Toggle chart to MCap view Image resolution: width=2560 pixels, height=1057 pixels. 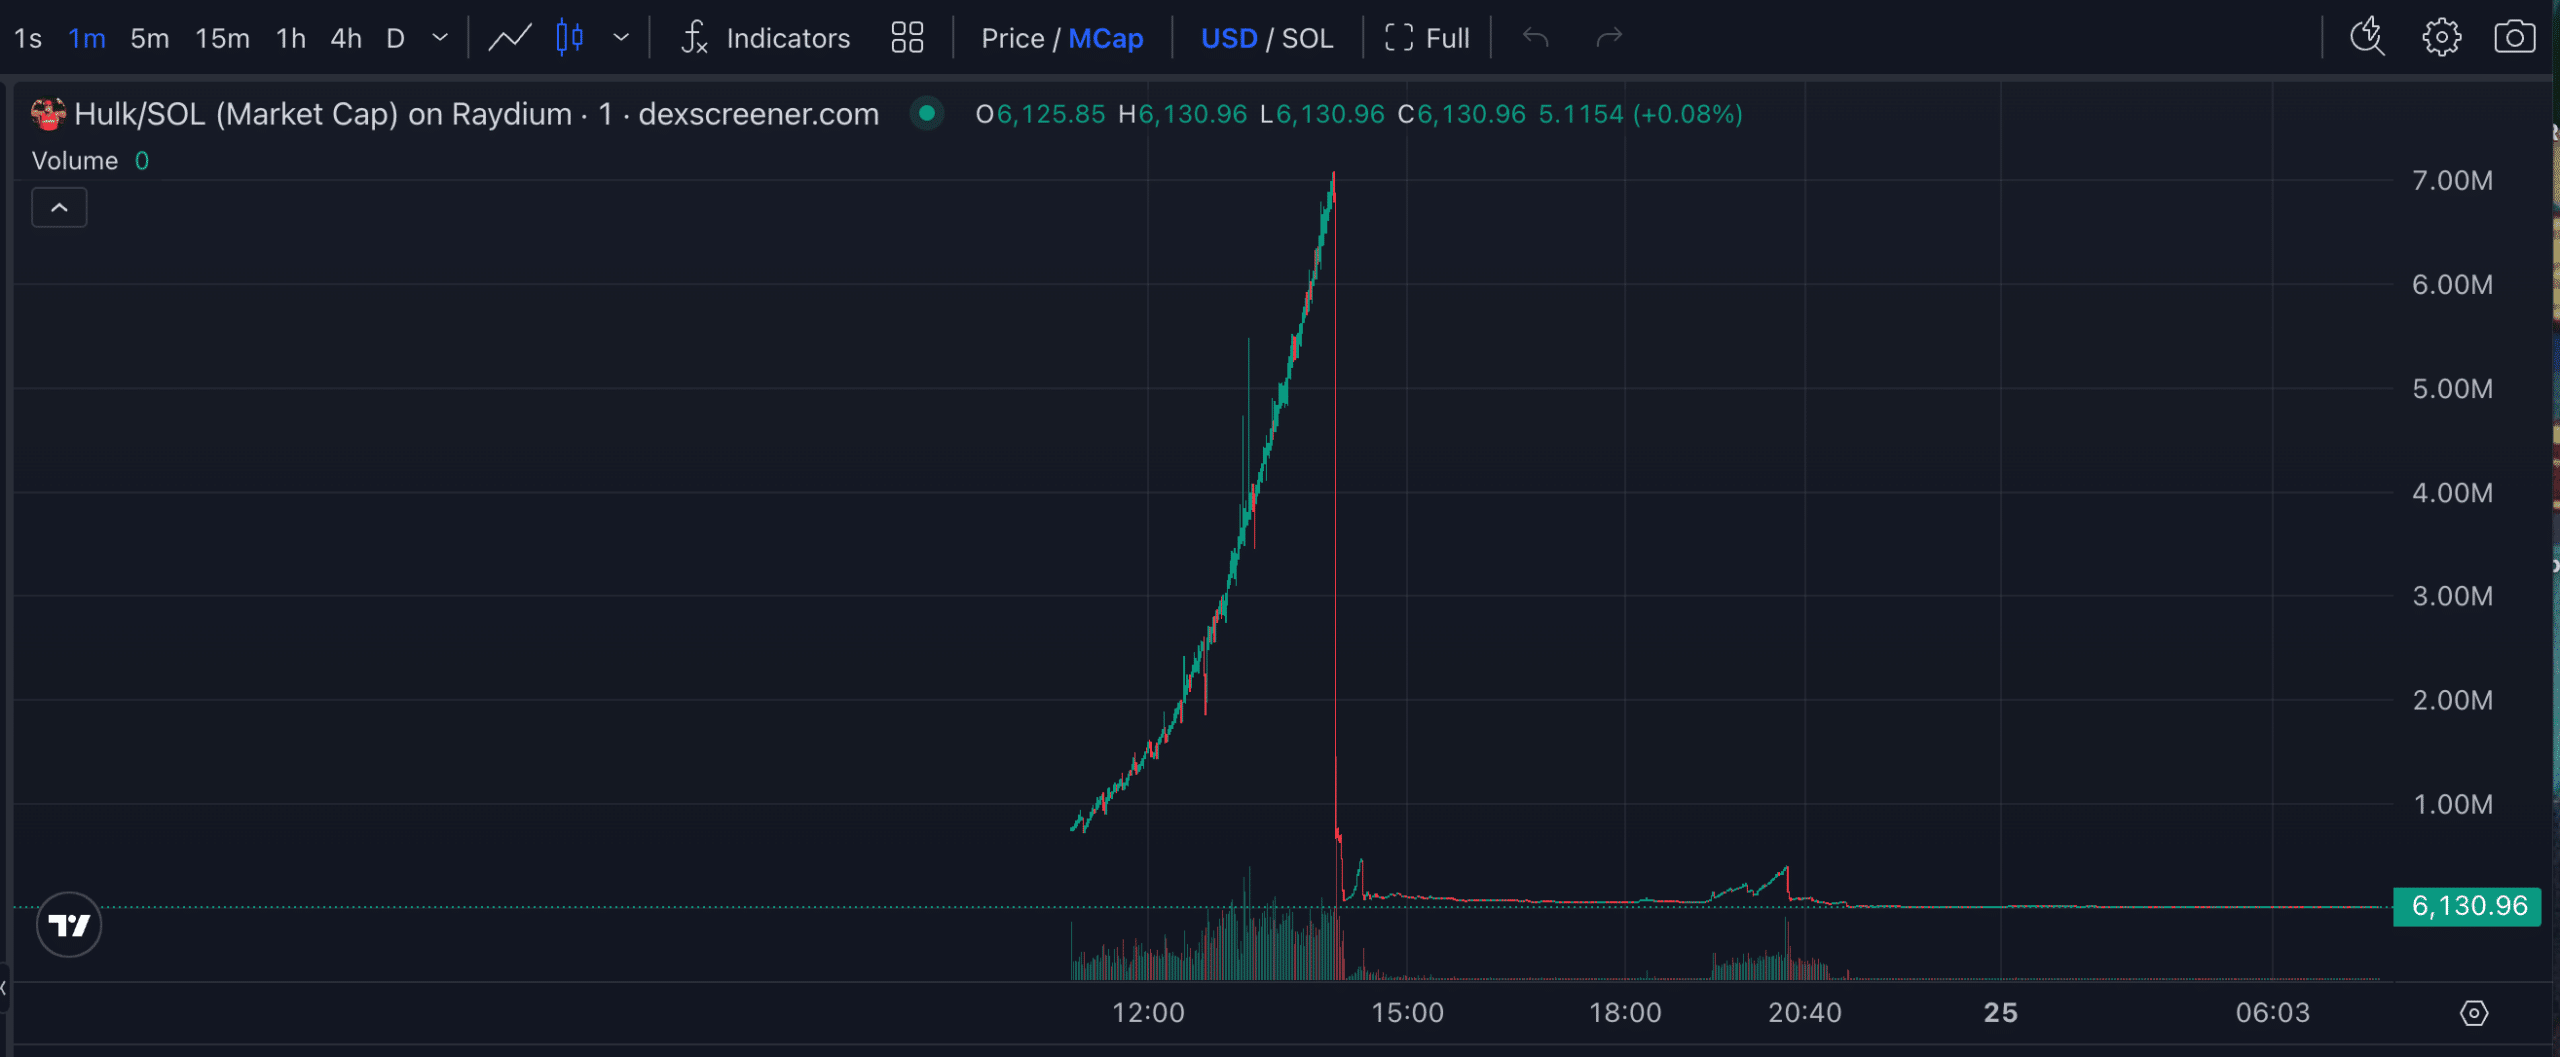coord(1105,38)
